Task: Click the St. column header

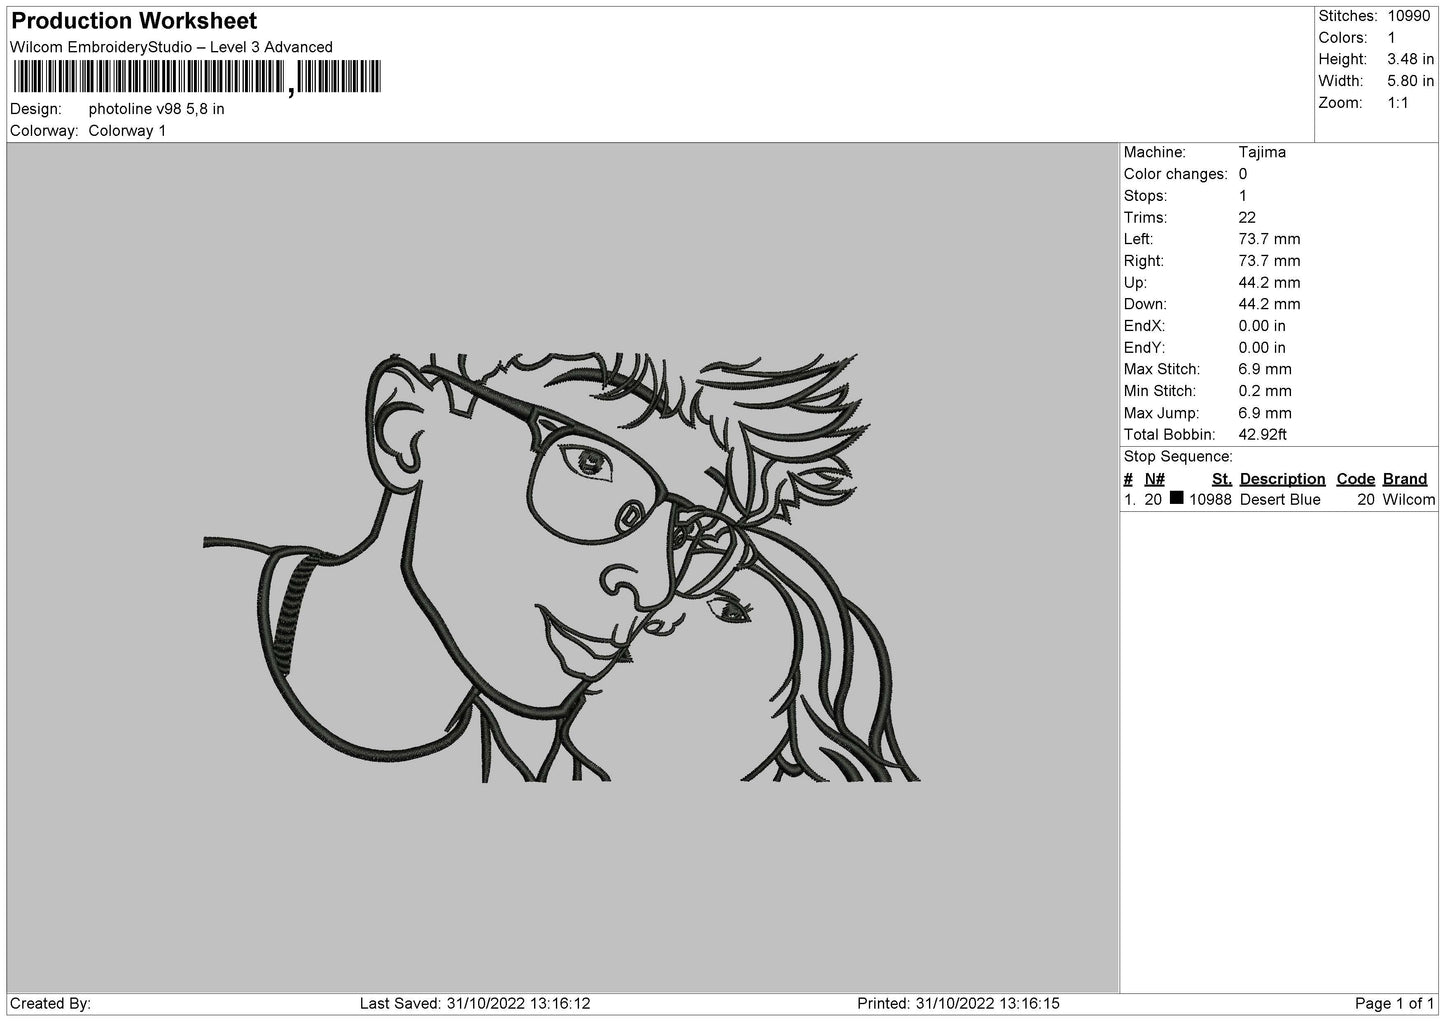Action: click(x=1222, y=479)
